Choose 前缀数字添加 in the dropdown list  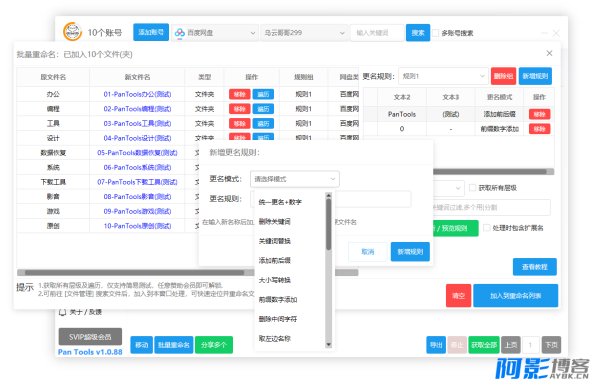coord(278,300)
